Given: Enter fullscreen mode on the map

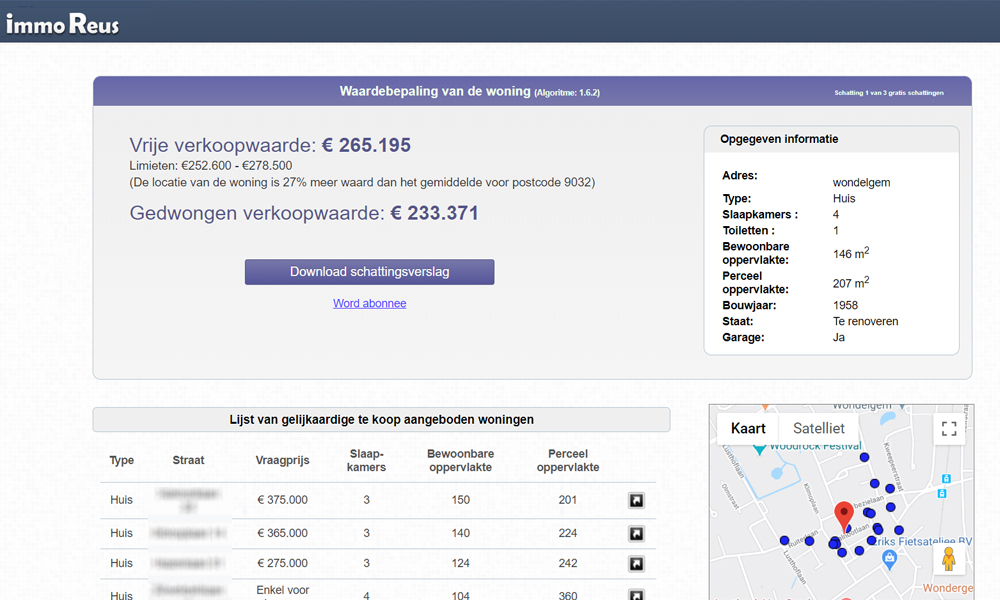Looking at the screenshot, I should coord(948,428).
